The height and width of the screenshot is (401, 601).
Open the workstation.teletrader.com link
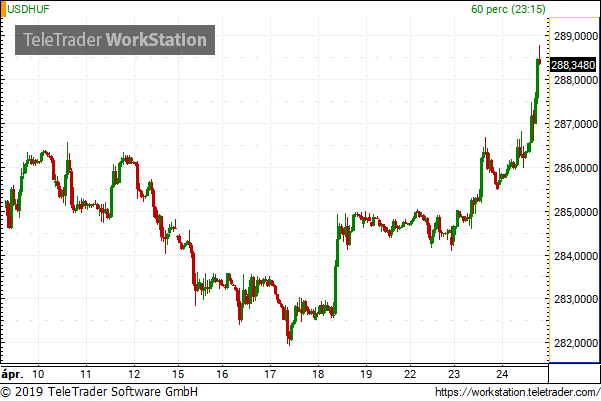point(517,392)
